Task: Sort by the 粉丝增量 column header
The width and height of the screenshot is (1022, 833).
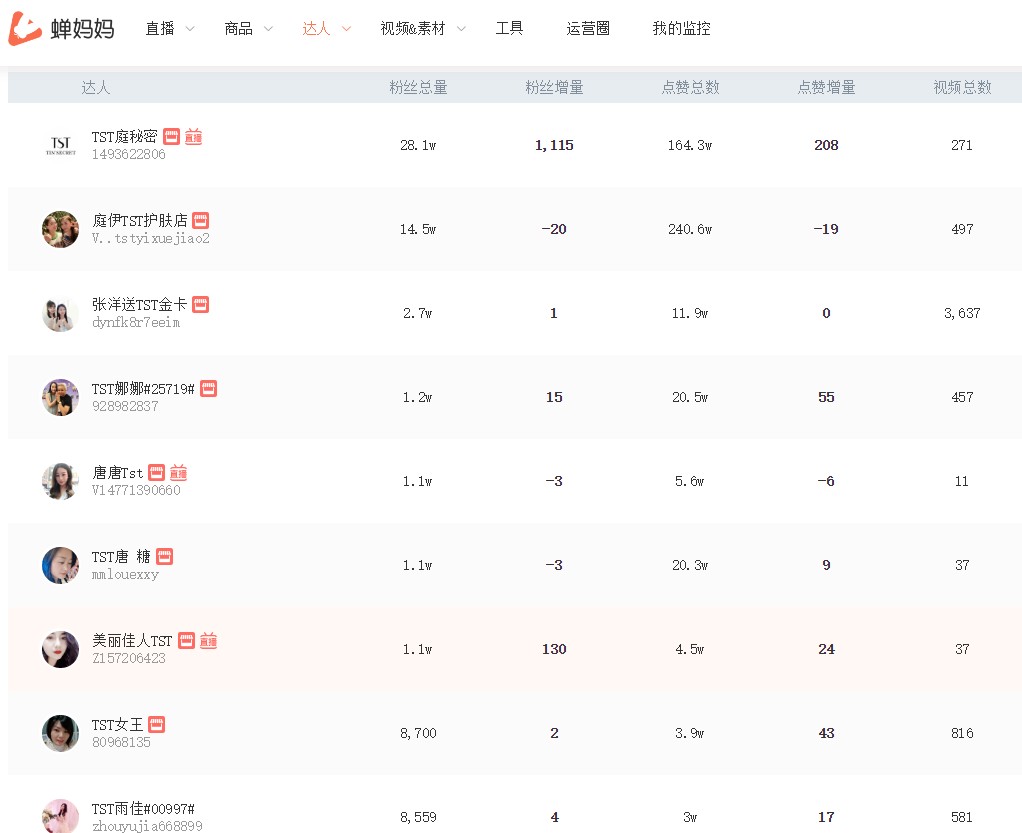Action: coord(555,87)
